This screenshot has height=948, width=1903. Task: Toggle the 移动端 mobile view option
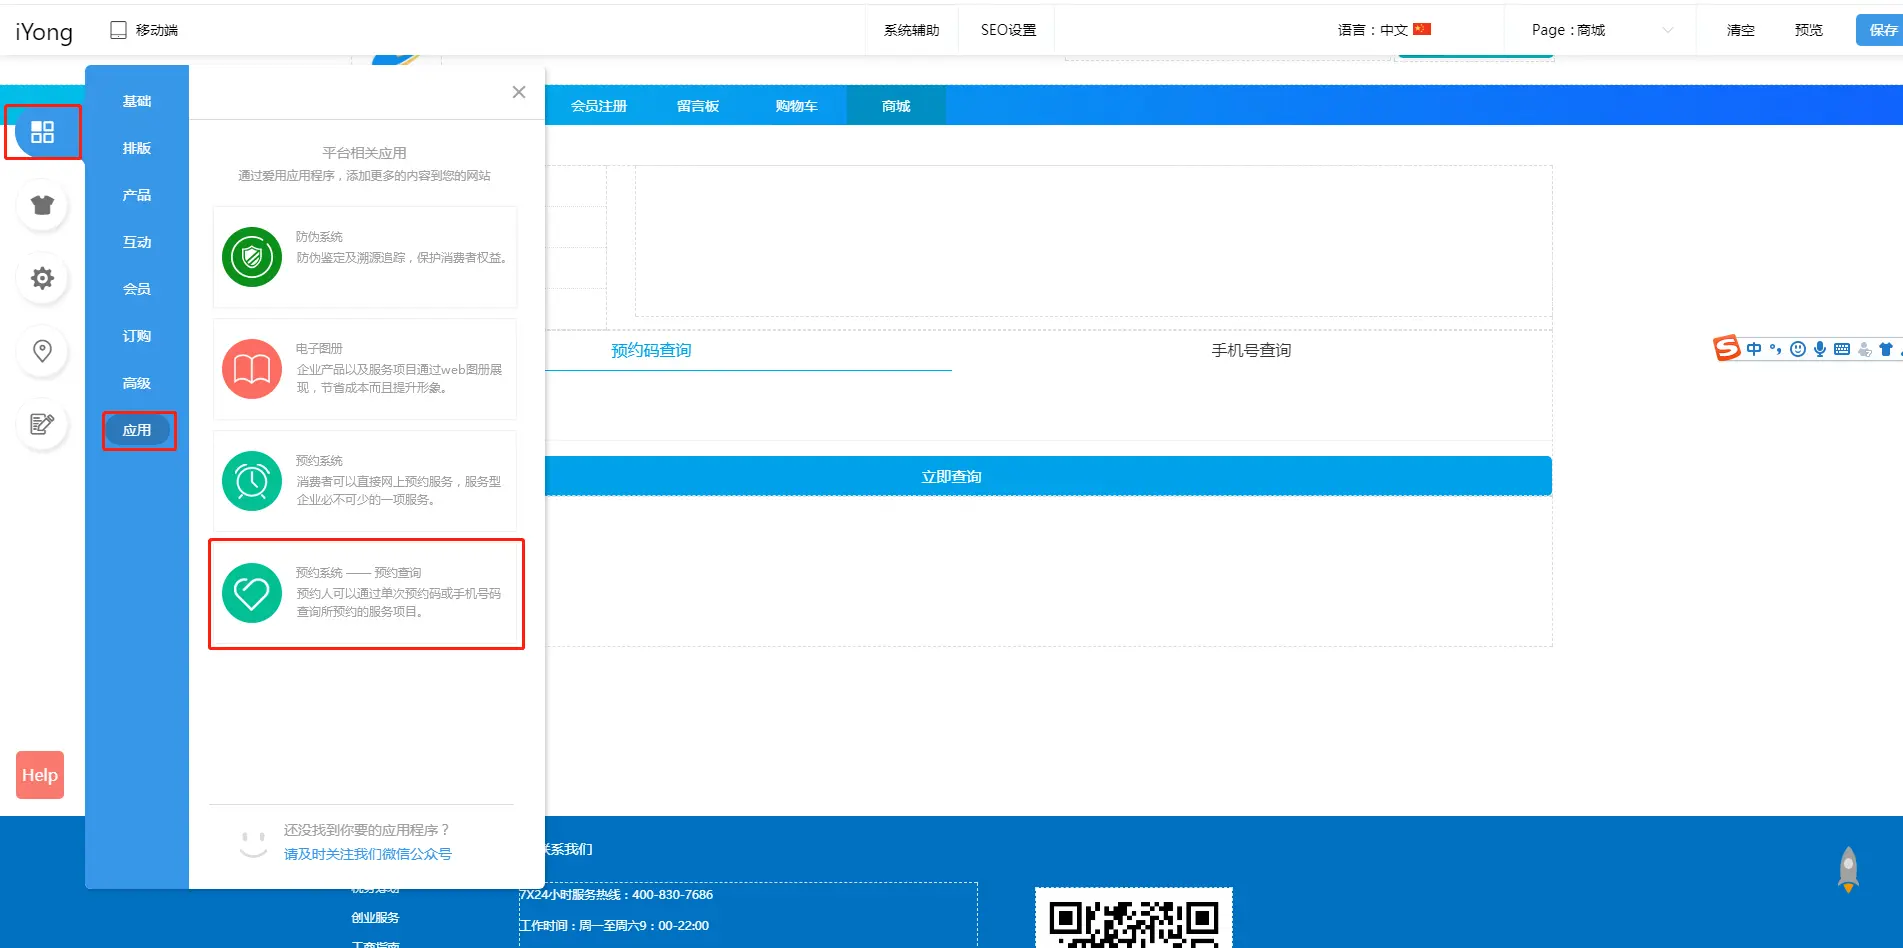(x=144, y=30)
